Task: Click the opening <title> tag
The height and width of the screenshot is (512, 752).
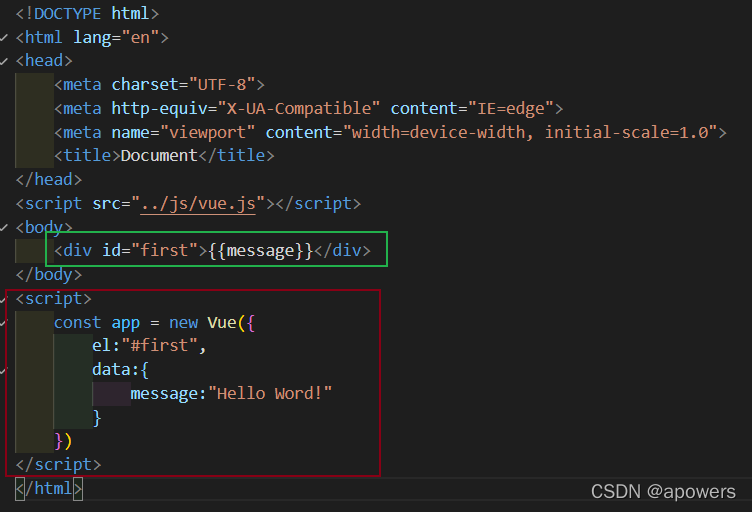Action: pos(87,156)
